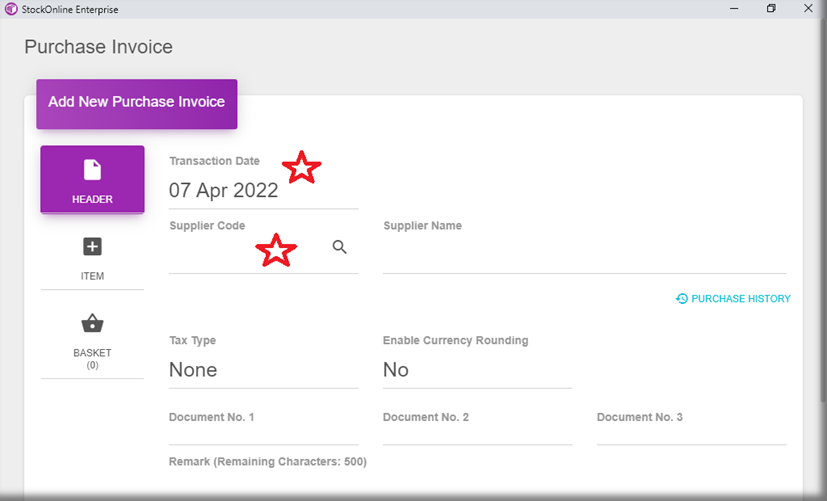Click the Document No. 2 field
Viewport: 827px width, 501px height.
477,433
